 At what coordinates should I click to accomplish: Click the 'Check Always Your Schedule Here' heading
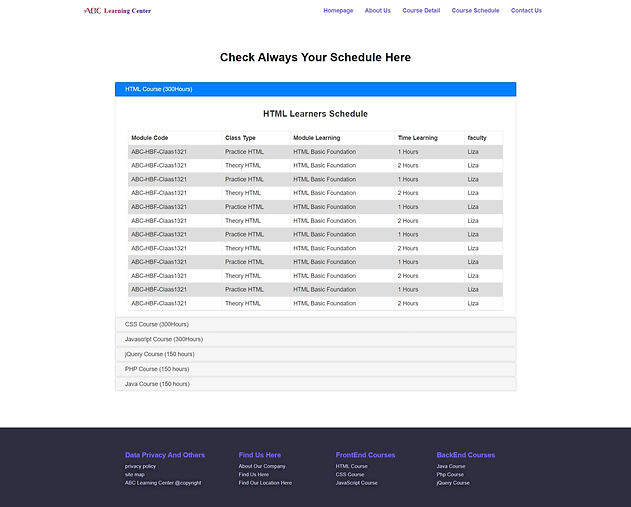pyautogui.click(x=316, y=57)
